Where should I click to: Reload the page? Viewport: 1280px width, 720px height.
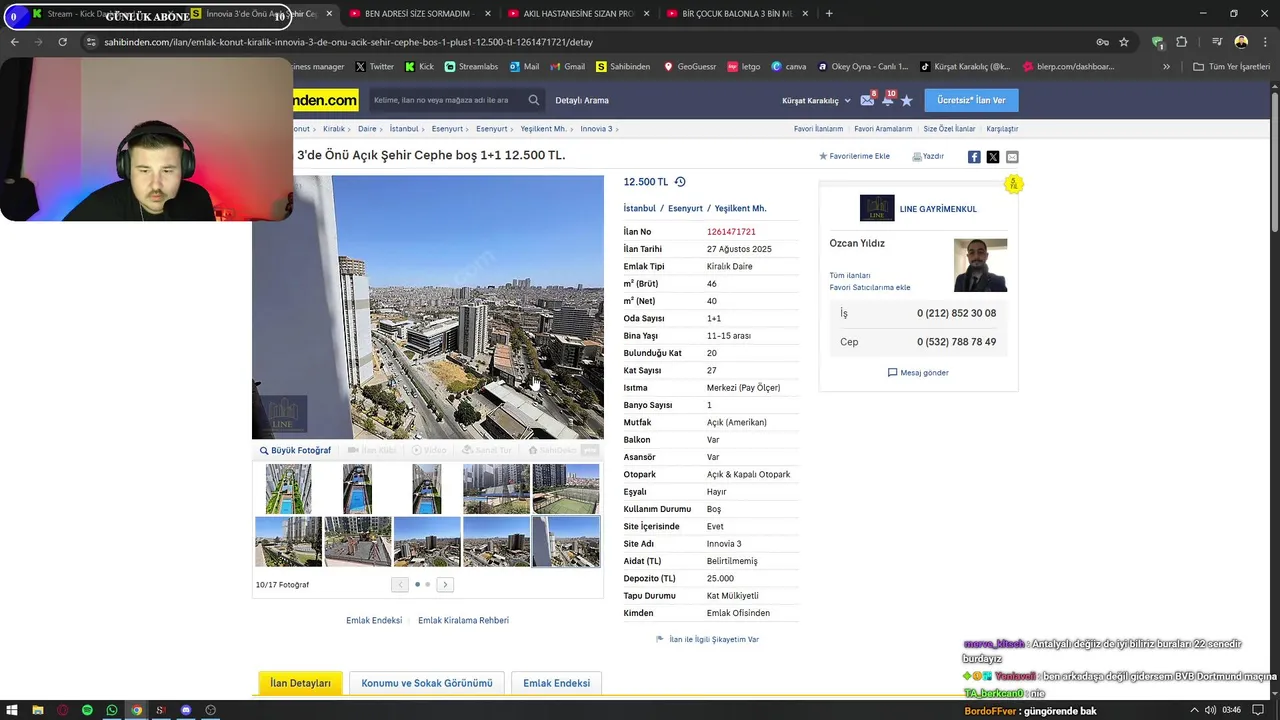[x=62, y=42]
